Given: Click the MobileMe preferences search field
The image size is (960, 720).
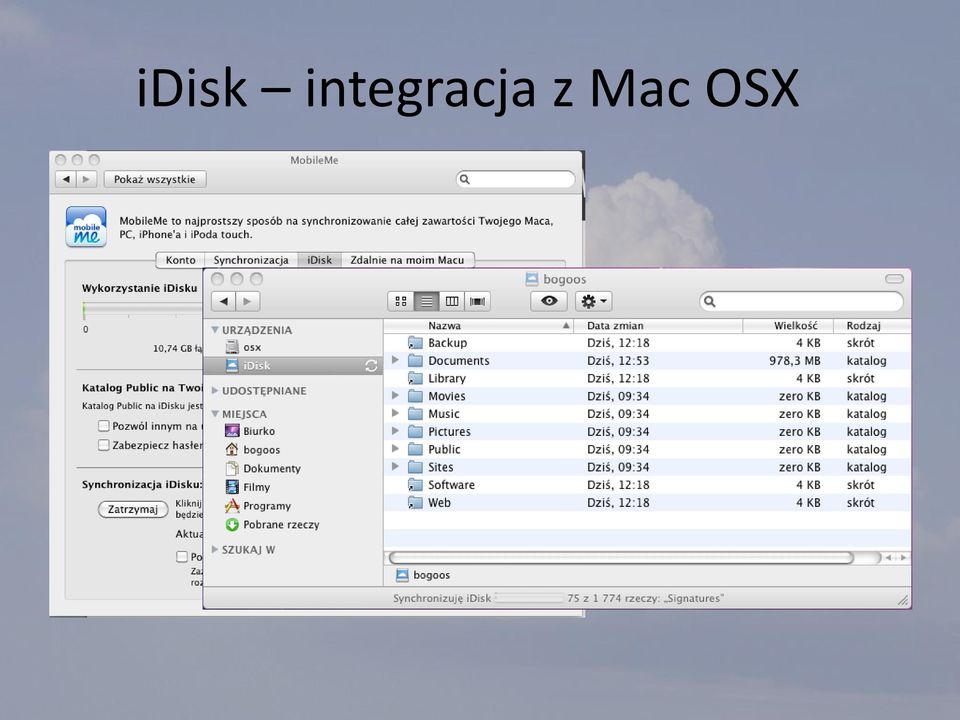Looking at the screenshot, I should coord(516,179).
